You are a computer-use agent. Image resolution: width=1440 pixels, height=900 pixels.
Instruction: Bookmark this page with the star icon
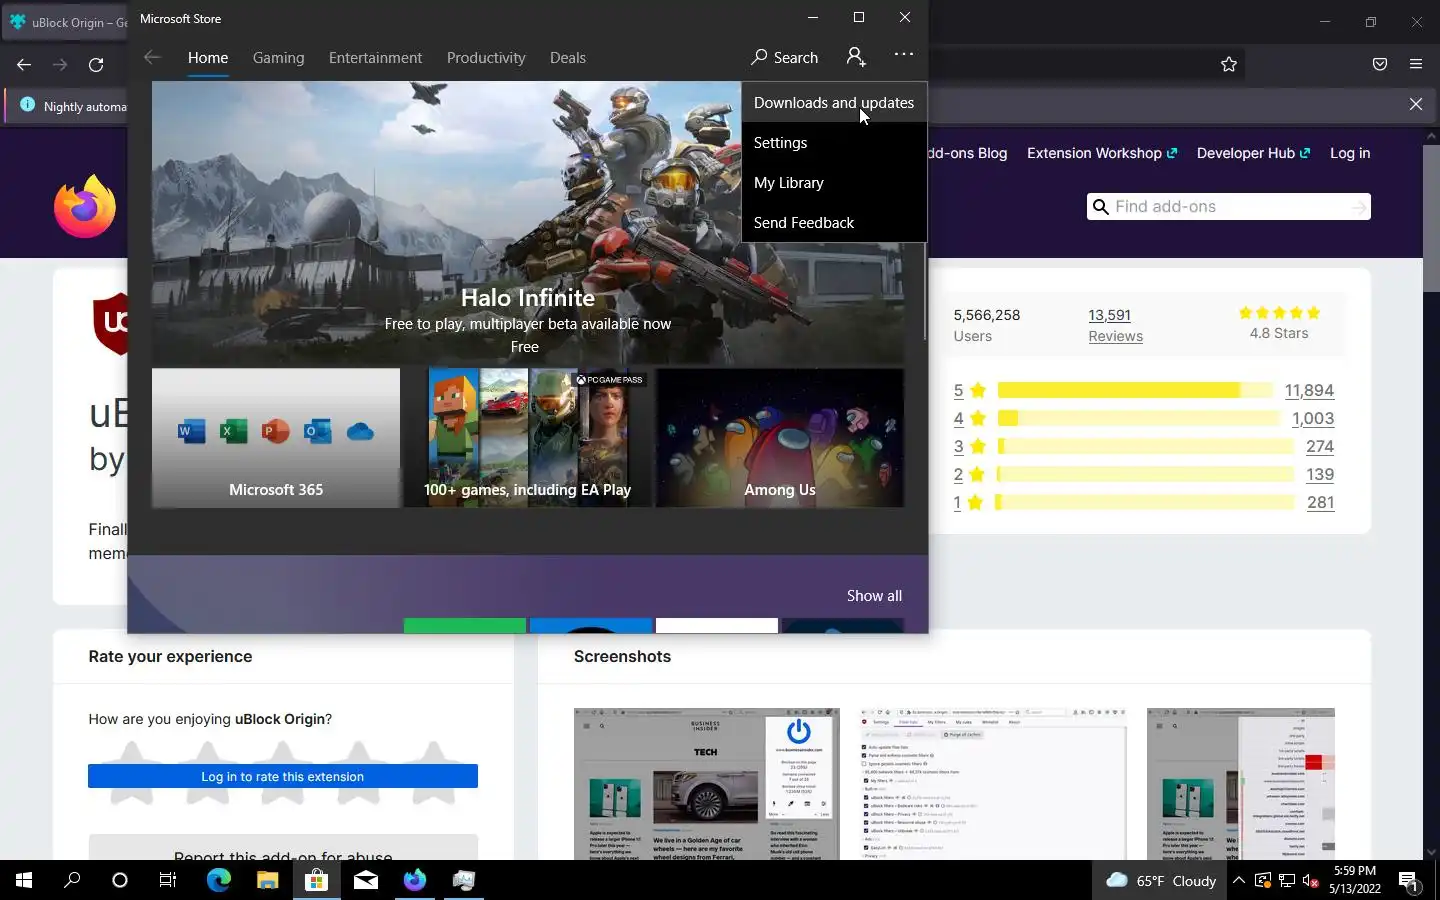click(x=1229, y=64)
